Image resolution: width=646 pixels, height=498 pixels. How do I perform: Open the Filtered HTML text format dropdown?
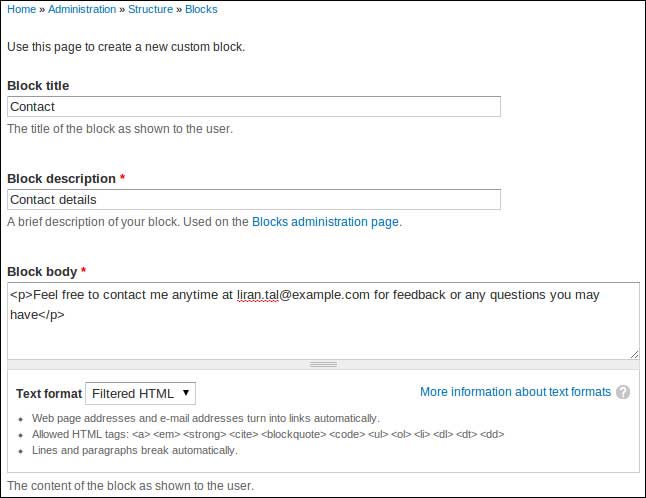point(141,393)
